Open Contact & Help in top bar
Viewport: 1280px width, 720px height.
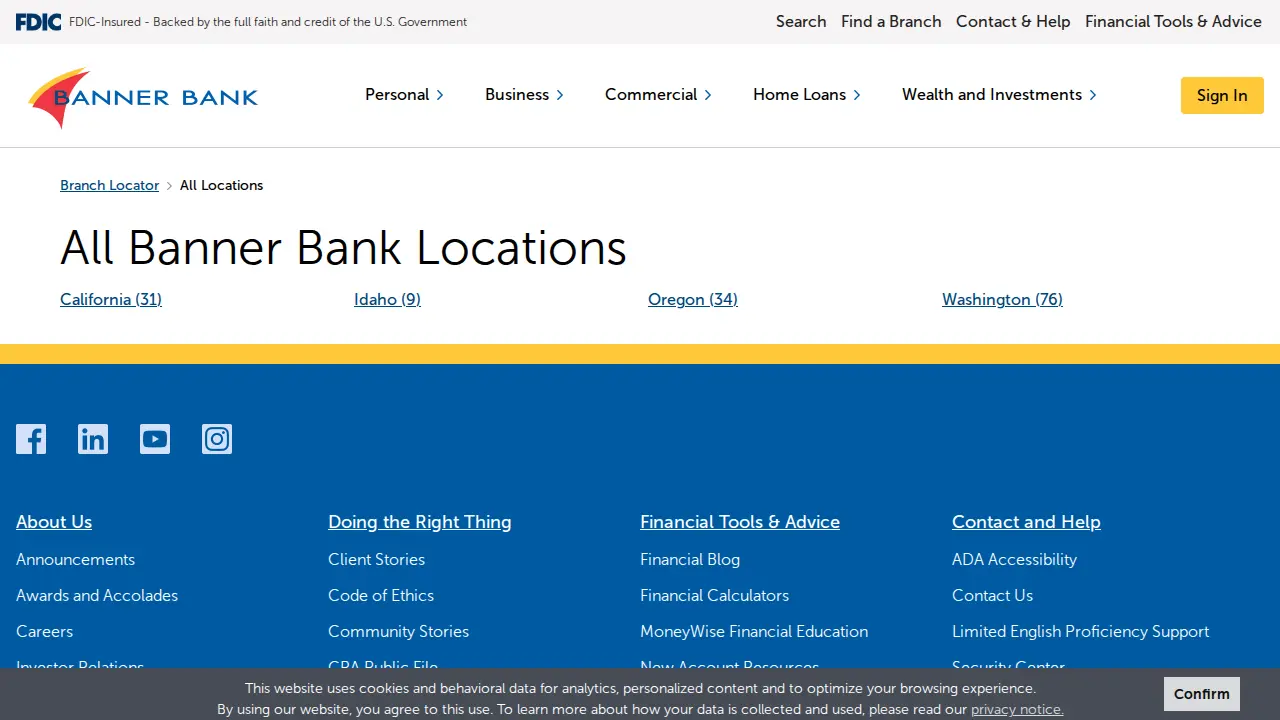[1013, 22]
